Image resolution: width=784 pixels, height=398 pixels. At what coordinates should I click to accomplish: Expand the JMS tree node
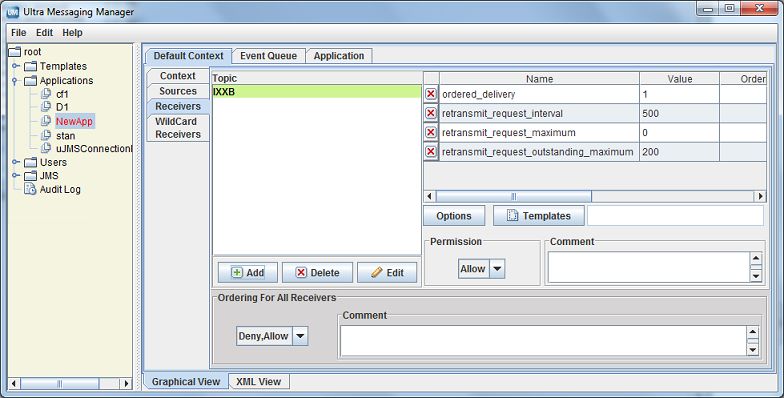(x=16, y=176)
